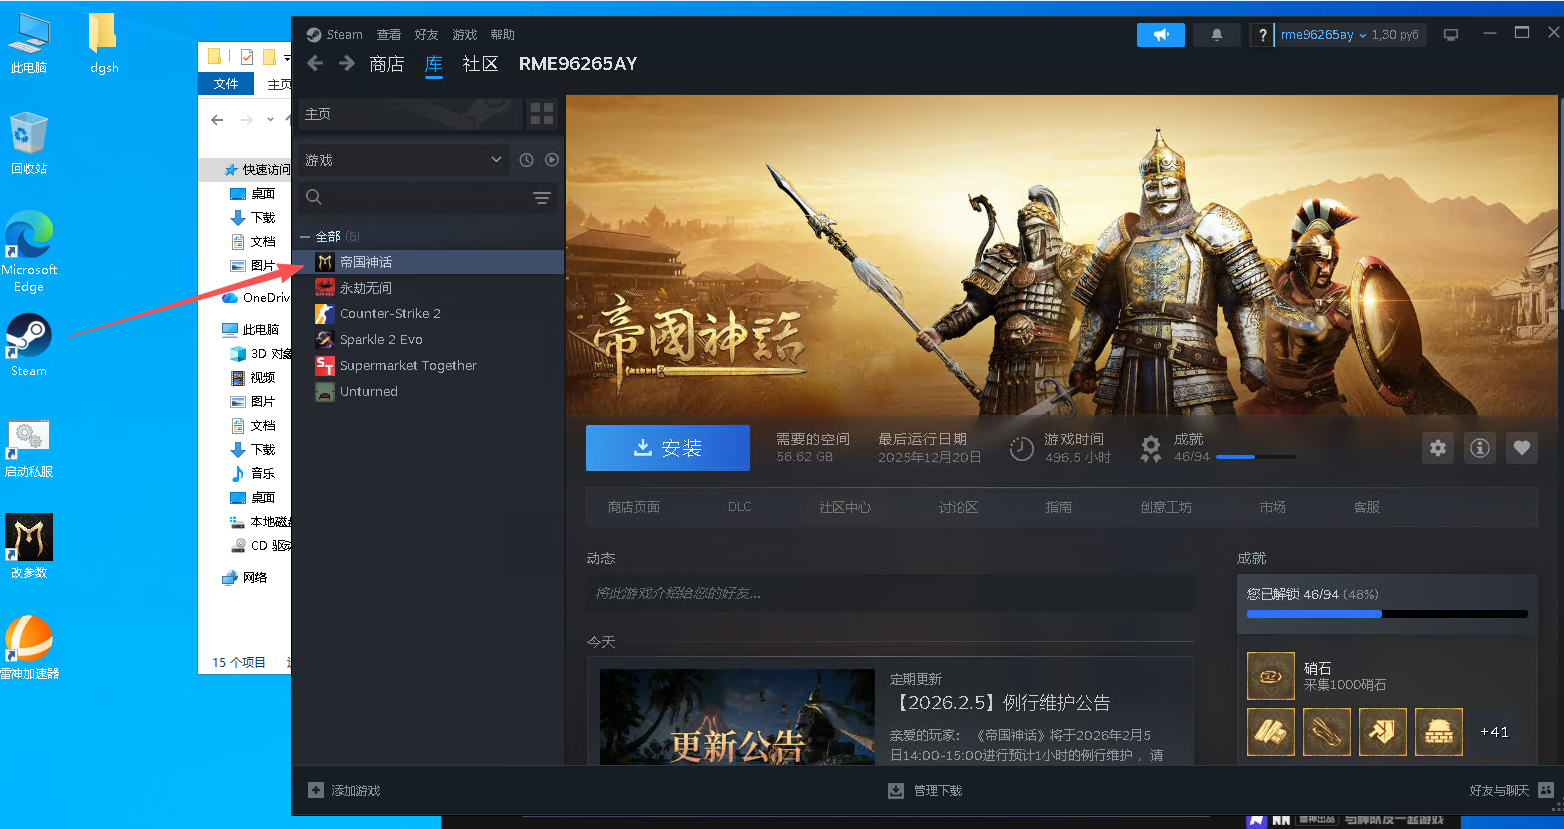Open Big Picture mode monitor icon
This screenshot has height=829, width=1564.
[1450, 35]
